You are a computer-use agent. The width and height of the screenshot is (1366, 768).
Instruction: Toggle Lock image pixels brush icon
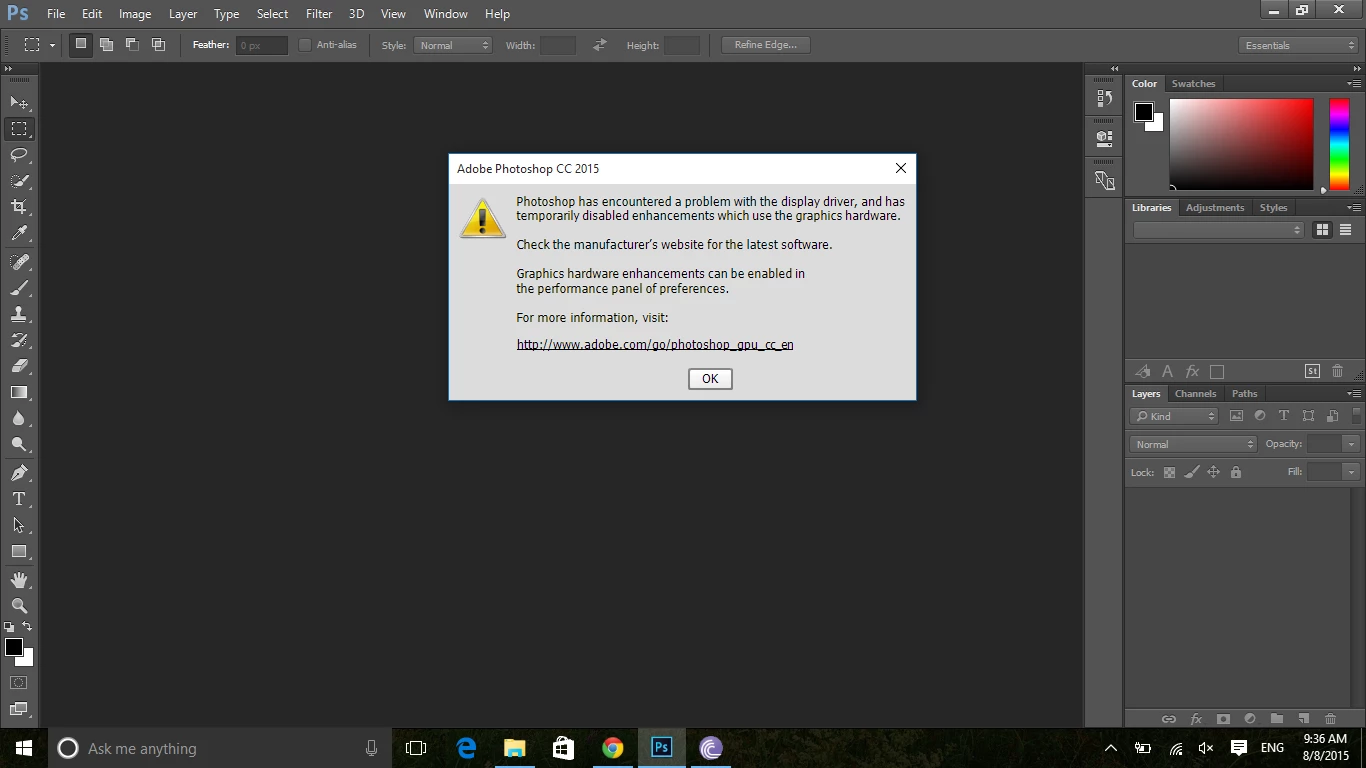pyautogui.click(x=1191, y=472)
